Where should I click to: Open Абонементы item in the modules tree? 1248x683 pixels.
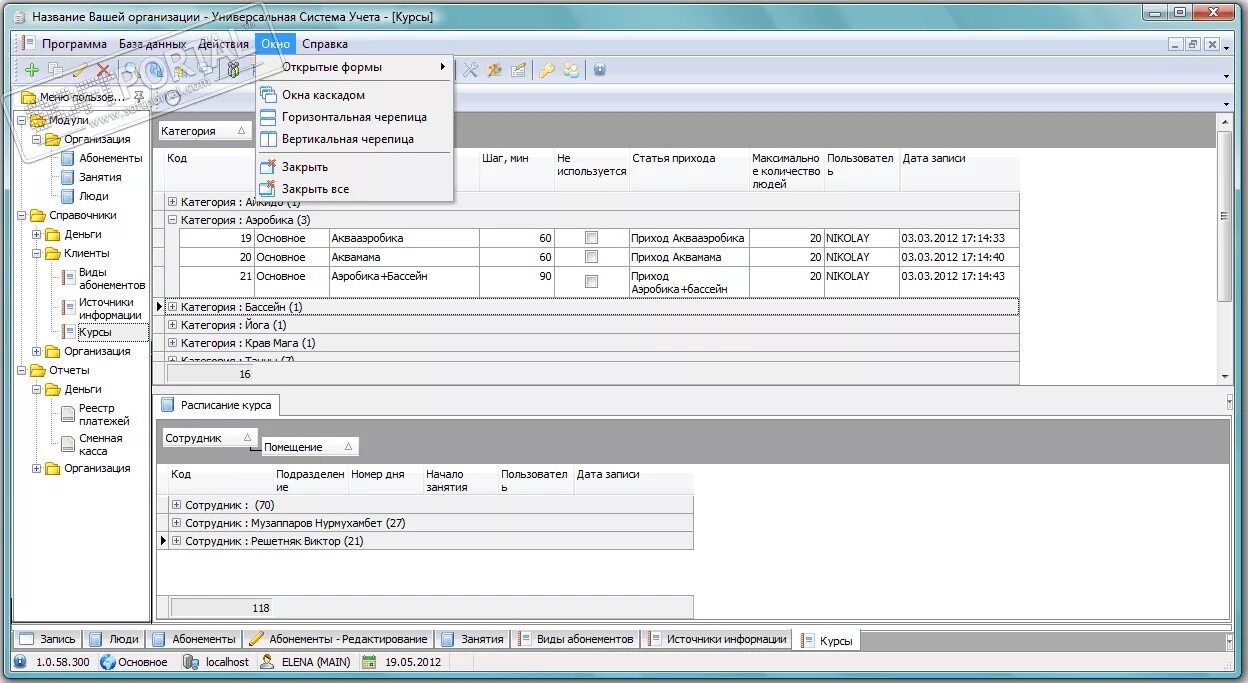tap(111, 158)
